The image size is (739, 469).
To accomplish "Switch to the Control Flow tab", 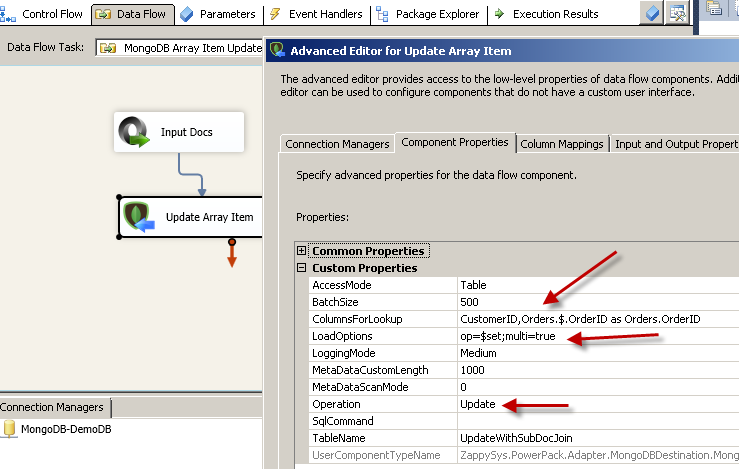I will coord(42,14).
